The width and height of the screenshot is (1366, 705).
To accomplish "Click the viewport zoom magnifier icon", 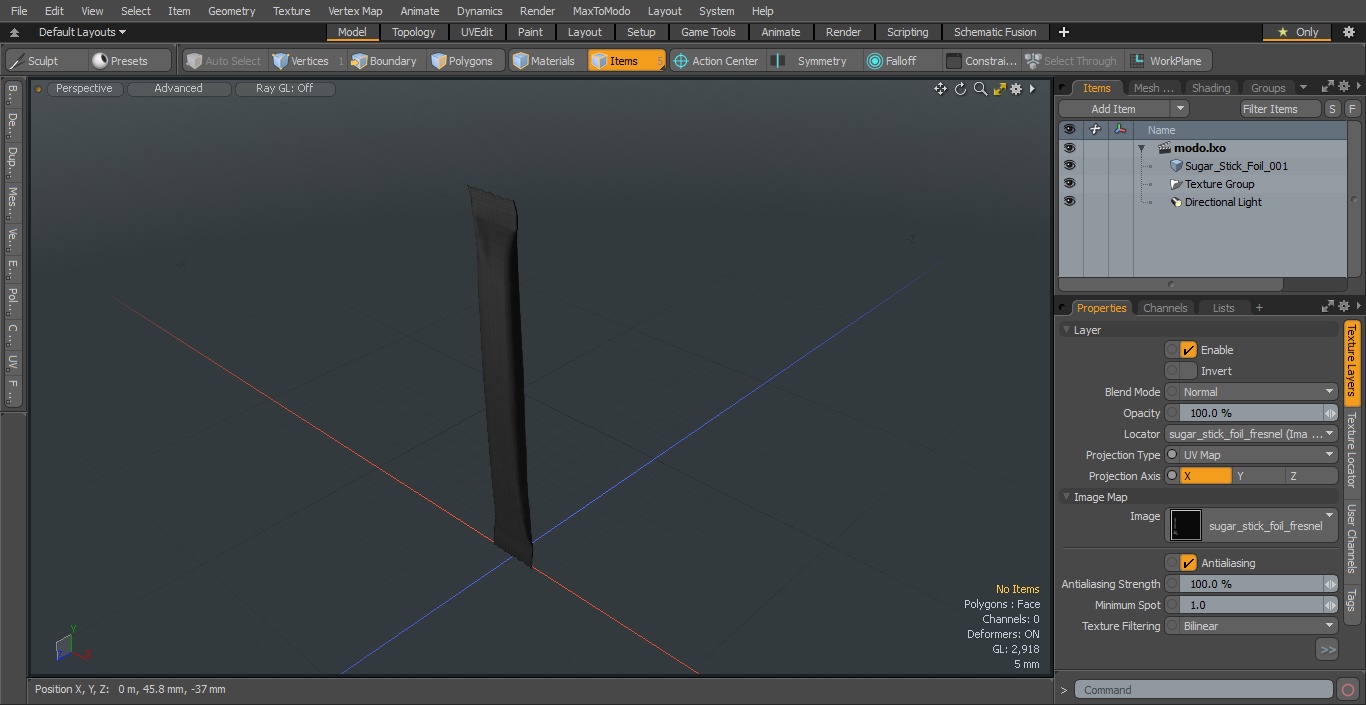I will (980, 89).
